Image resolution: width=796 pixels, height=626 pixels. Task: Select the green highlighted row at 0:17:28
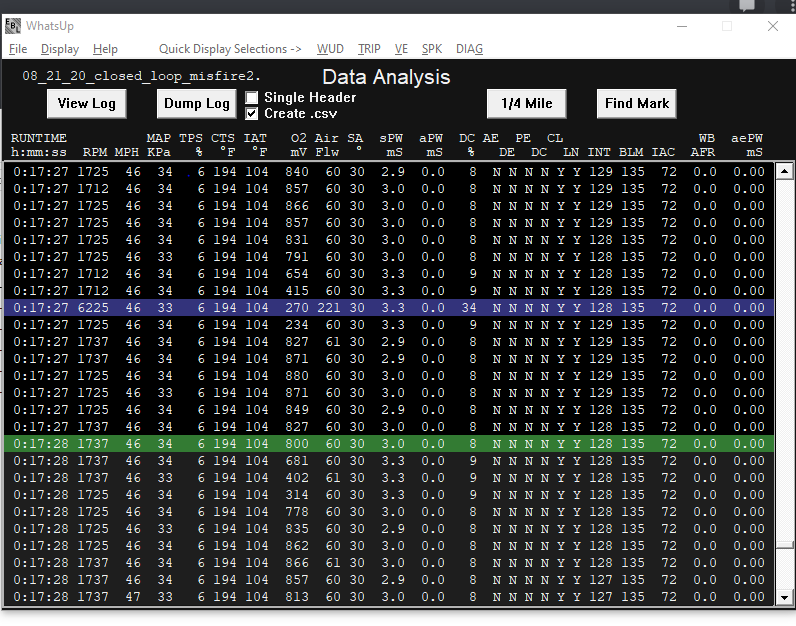390,444
